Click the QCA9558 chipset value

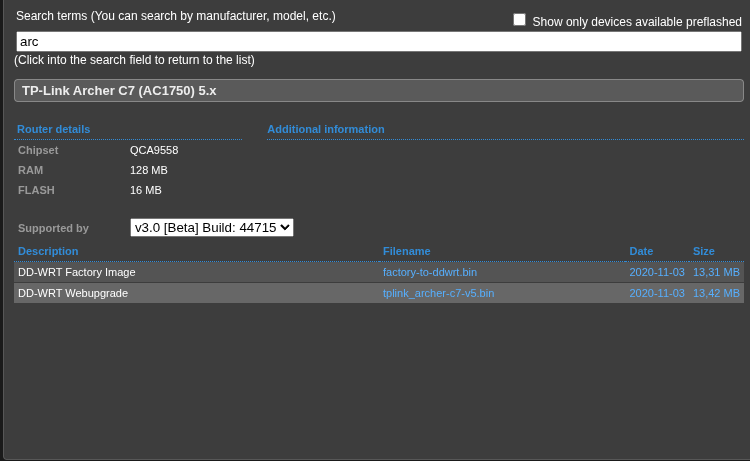tap(154, 150)
